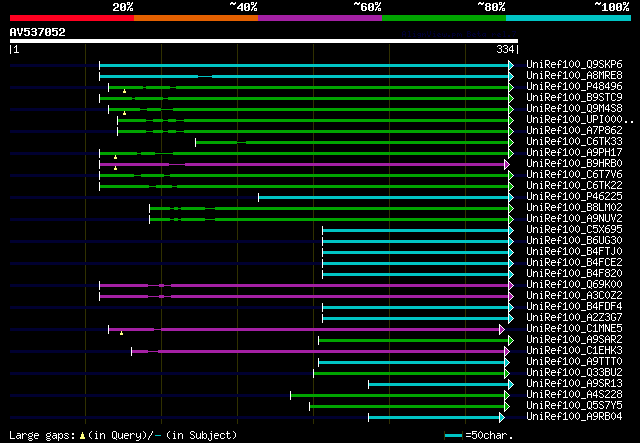Click the arrowhead ending the C1MNE5 alignment
The height and width of the screenshot is (443, 640).
pyautogui.click(x=502, y=329)
